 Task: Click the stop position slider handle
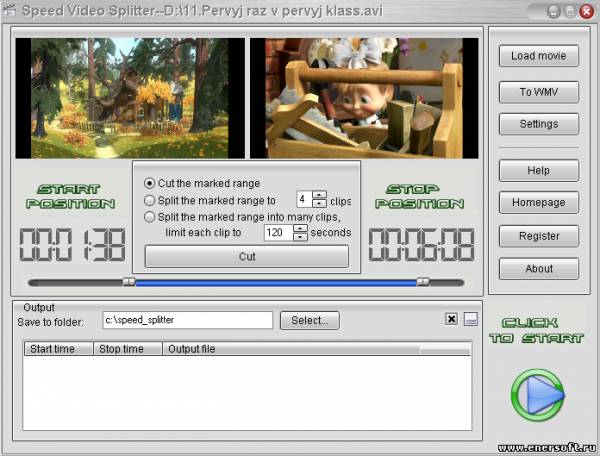(423, 282)
